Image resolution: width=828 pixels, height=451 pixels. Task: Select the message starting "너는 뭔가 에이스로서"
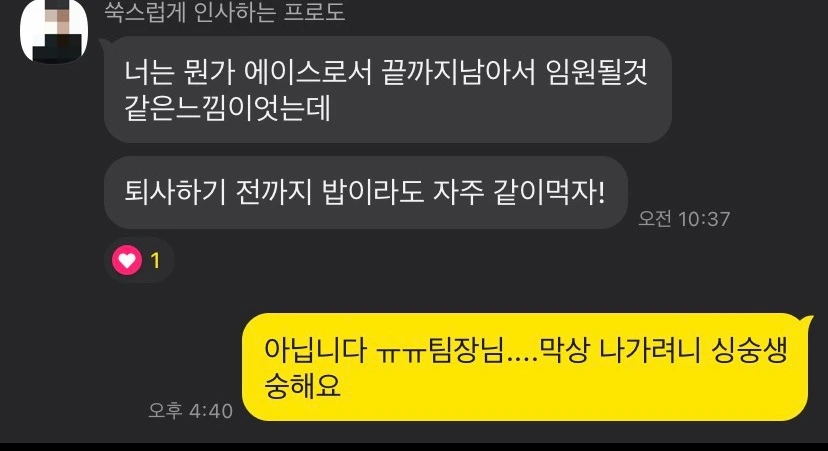388,89
